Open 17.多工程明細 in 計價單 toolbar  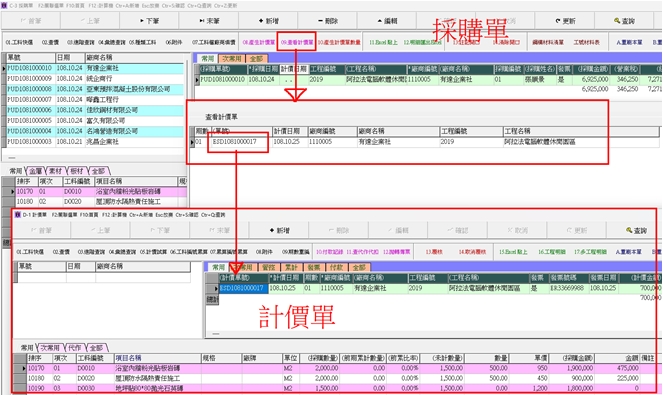[x=590, y=252]
